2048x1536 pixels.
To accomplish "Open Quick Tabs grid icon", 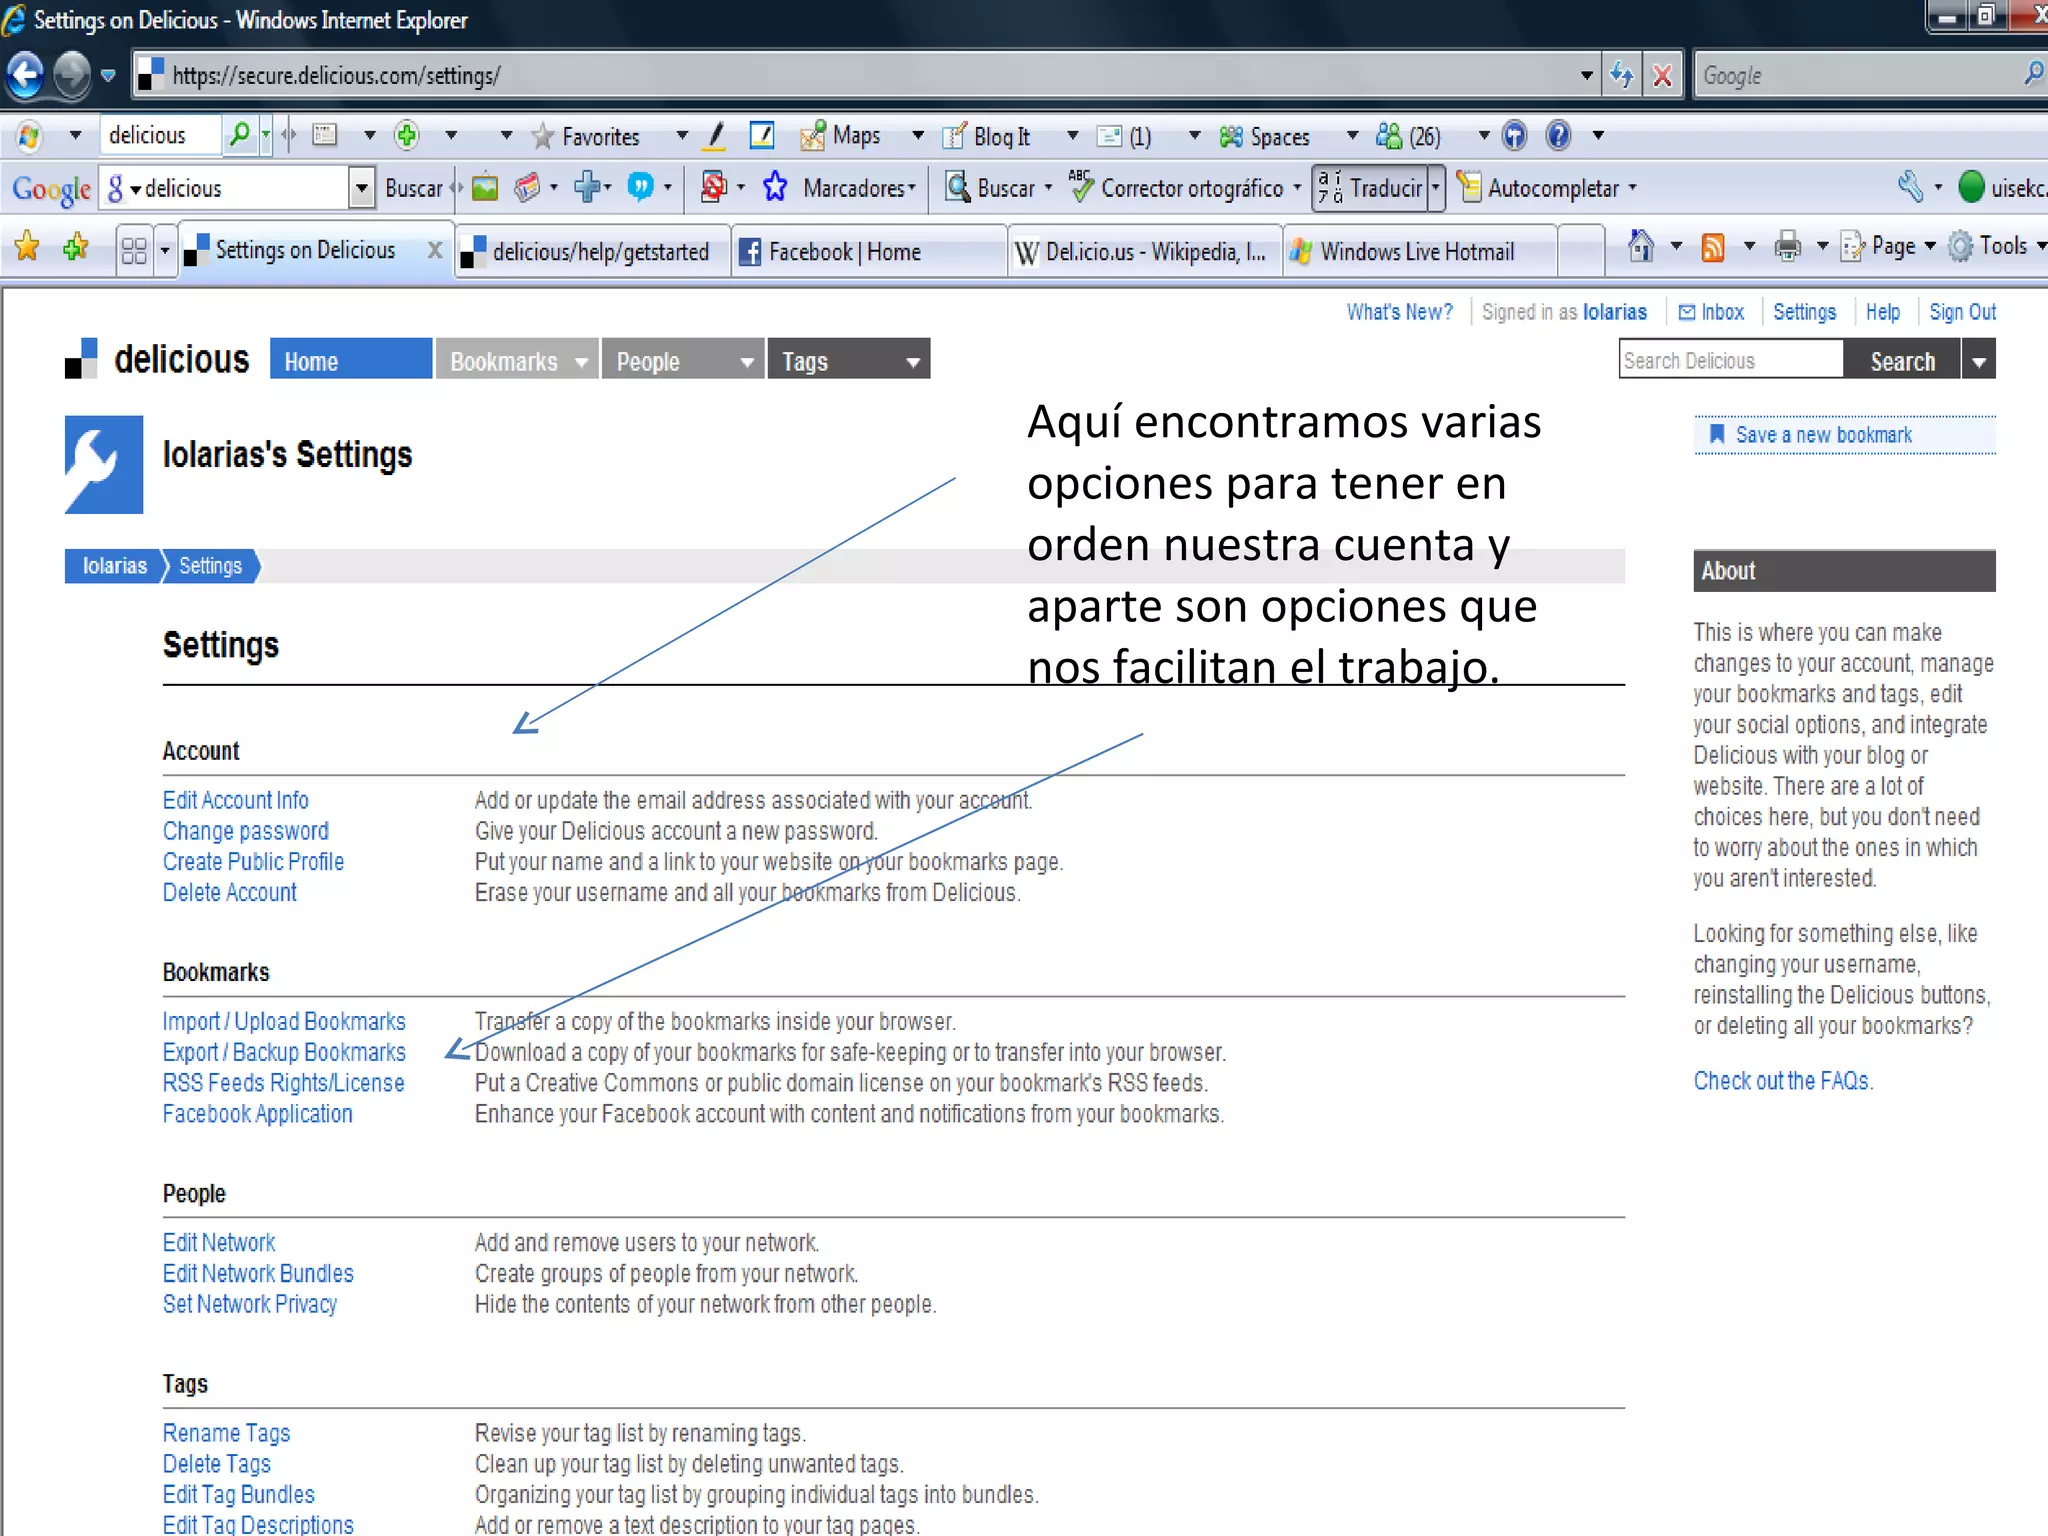I will [x=134, y=250].
